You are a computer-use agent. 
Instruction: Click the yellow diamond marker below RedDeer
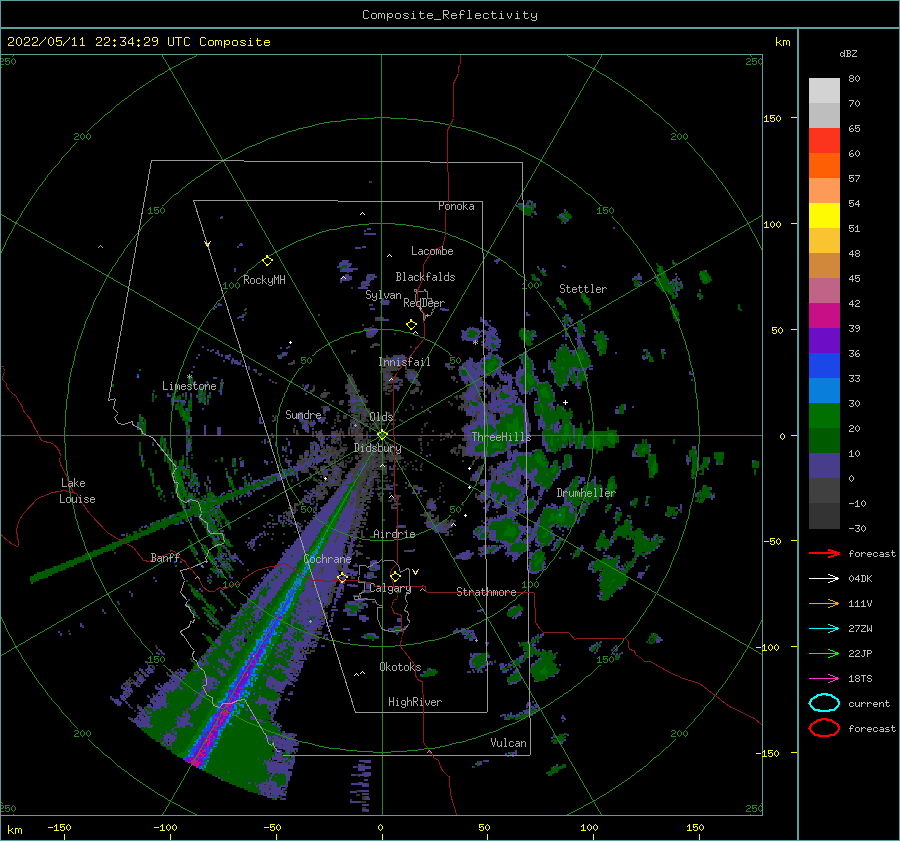412,325
